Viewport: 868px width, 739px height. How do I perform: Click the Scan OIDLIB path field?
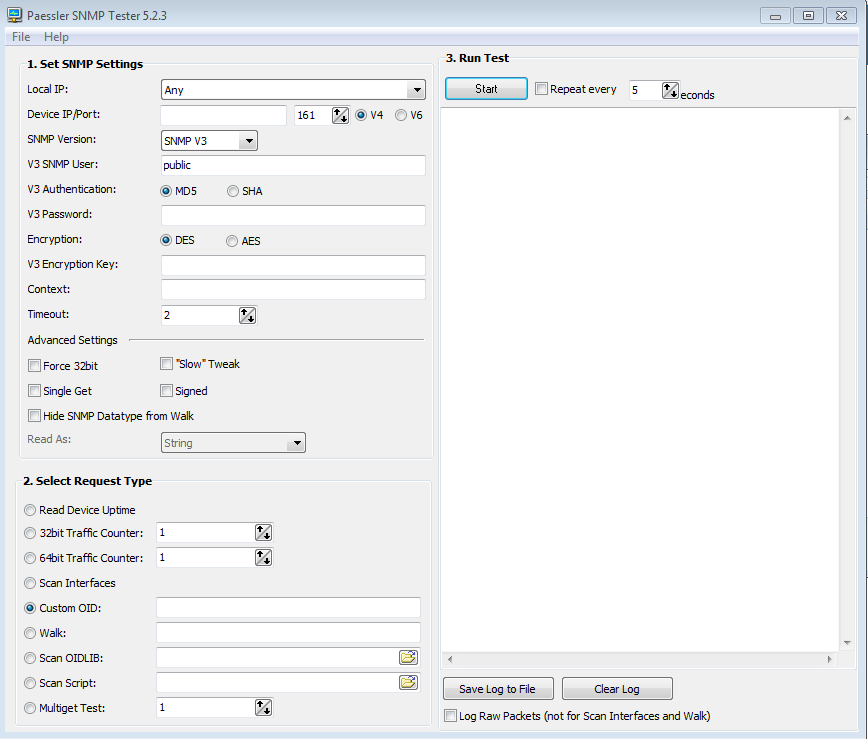277,658
